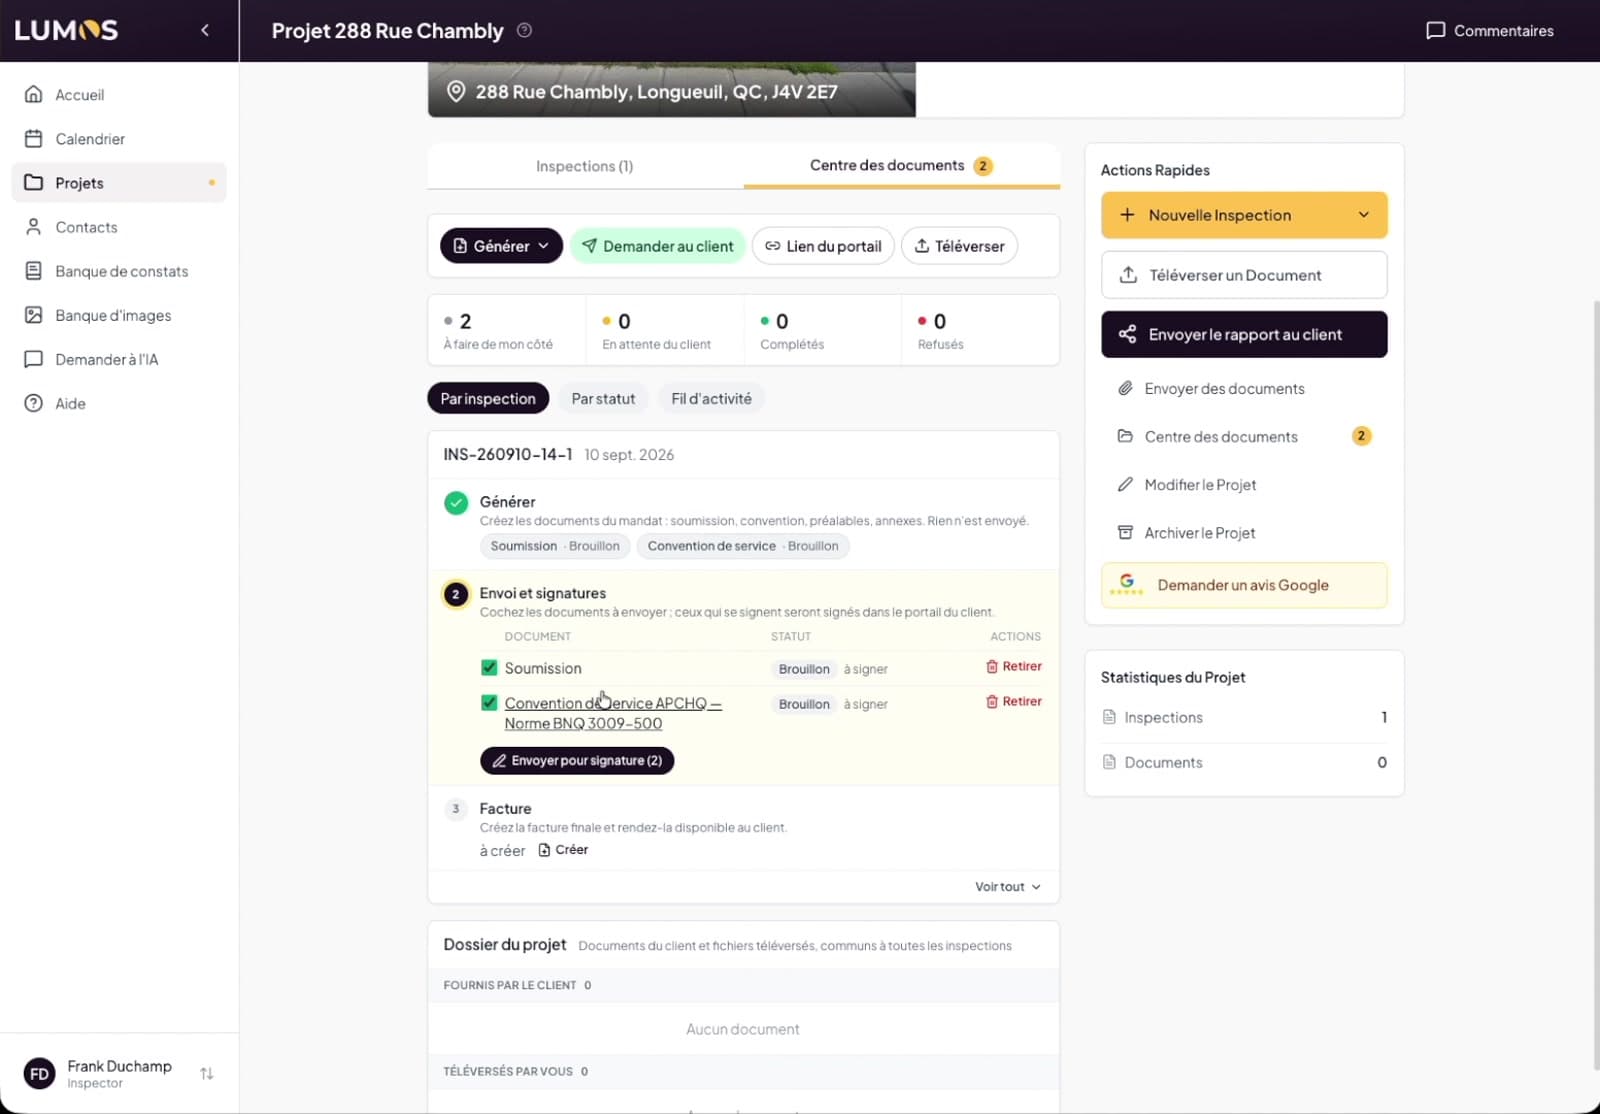Screen dimensions: 1600x1114
Task: Uncheck the Convention de service APCHQ checkbox
Action: point(489,702)
